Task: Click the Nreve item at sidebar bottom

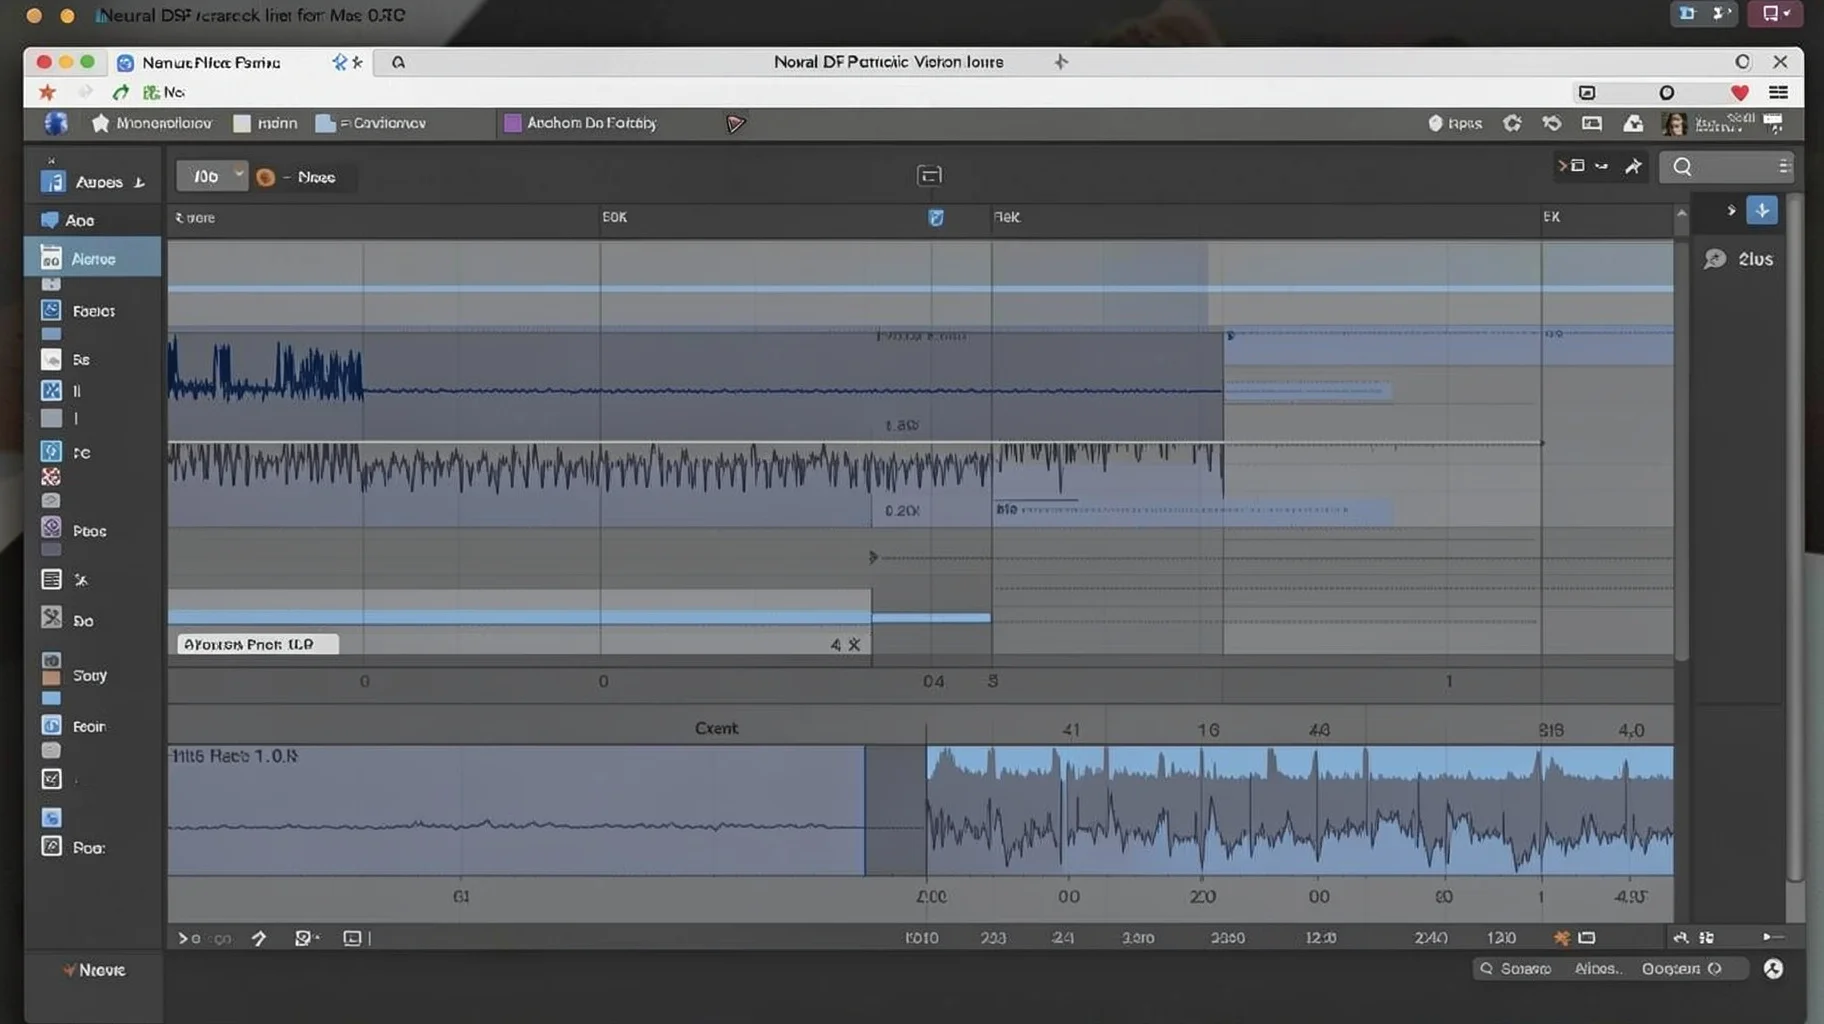Action: 94,970
